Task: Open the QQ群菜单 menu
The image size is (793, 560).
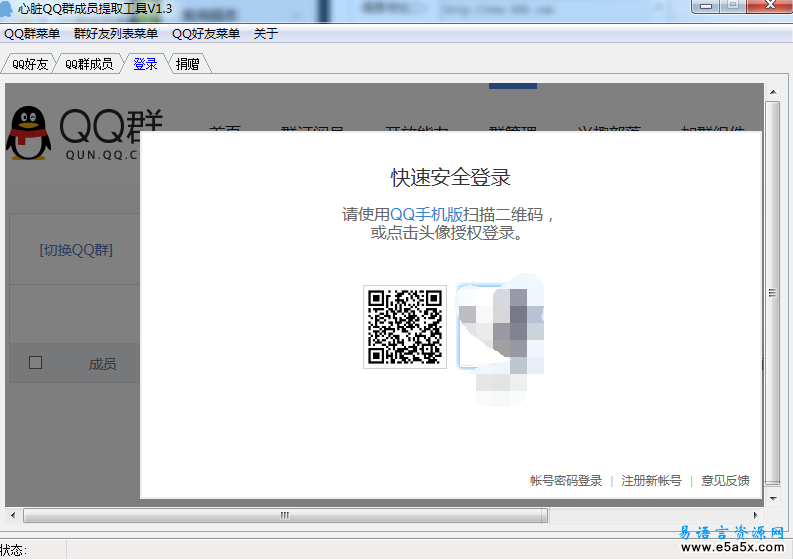Action: [x=32, y=34]
